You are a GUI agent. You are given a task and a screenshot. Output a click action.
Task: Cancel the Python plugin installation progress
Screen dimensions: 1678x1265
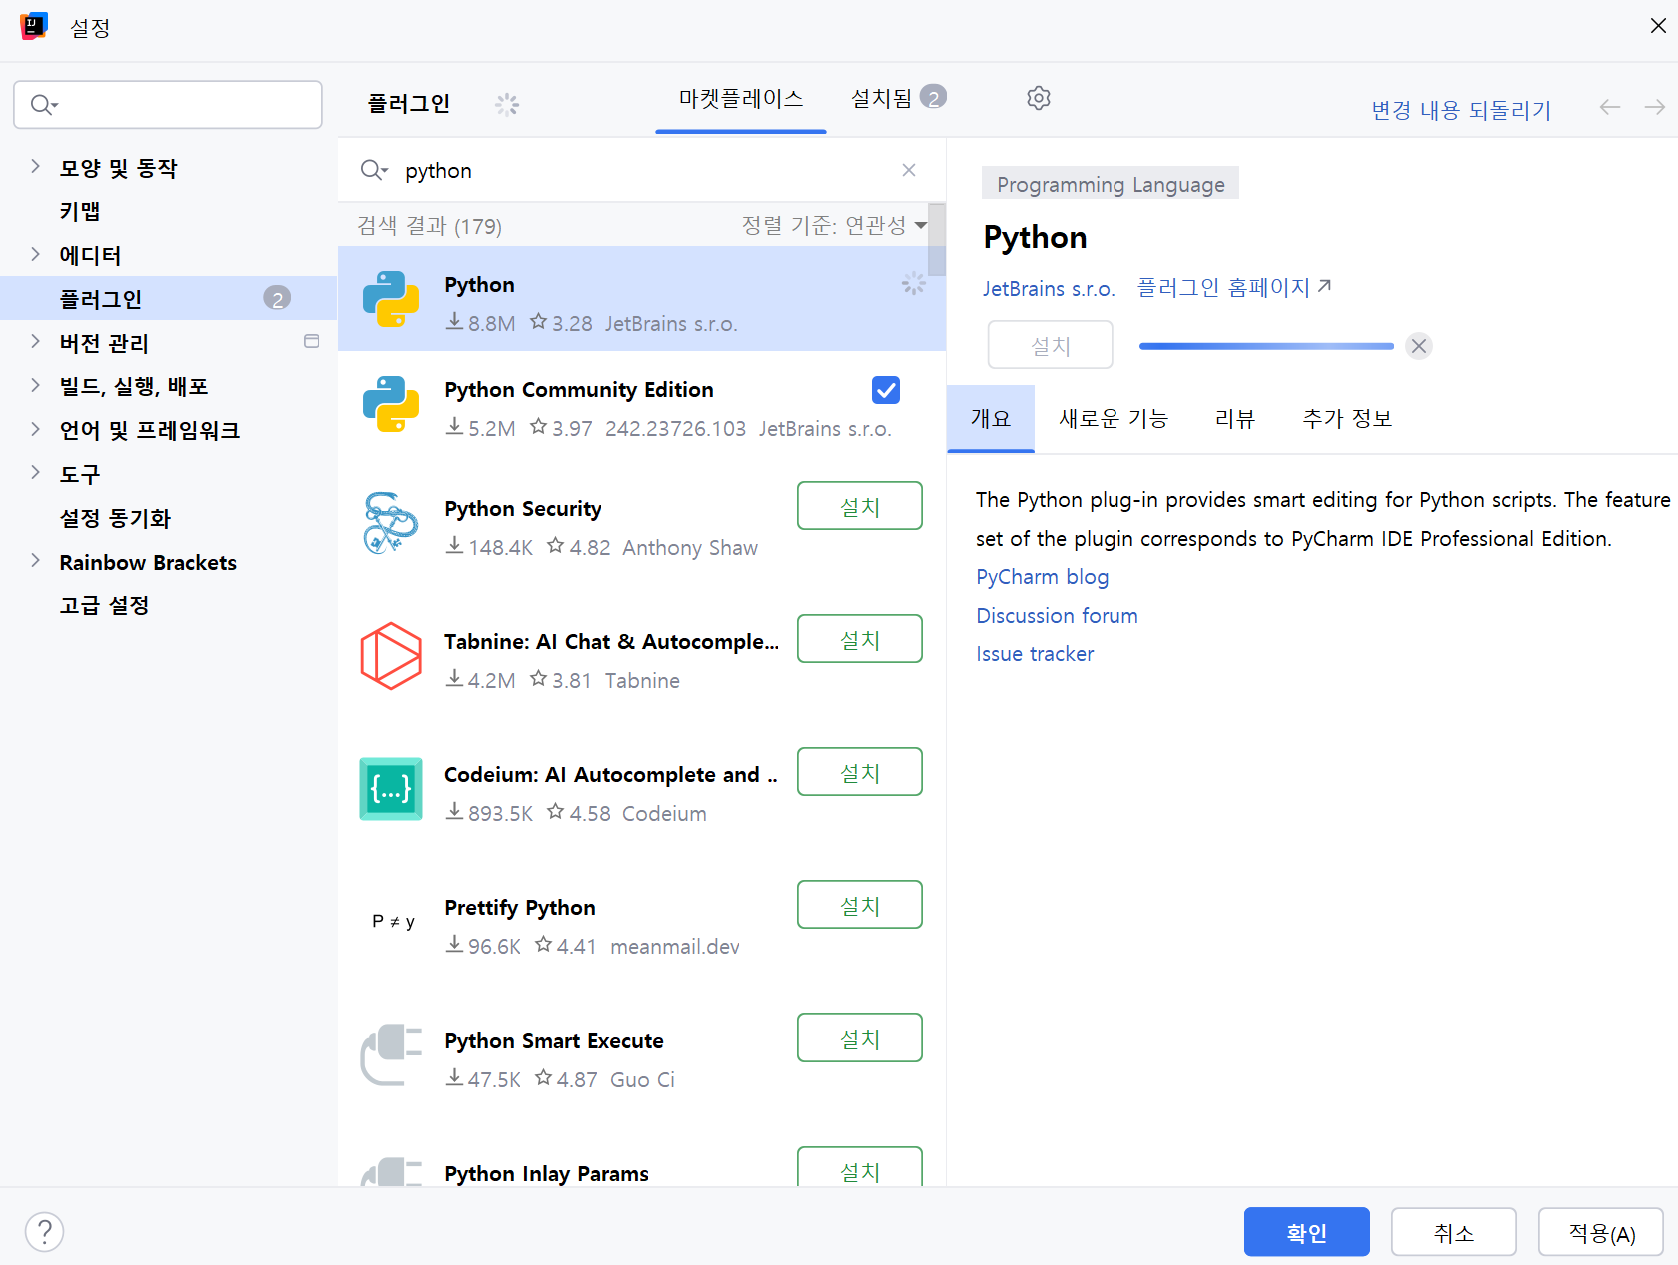(x=1418, y=346)
